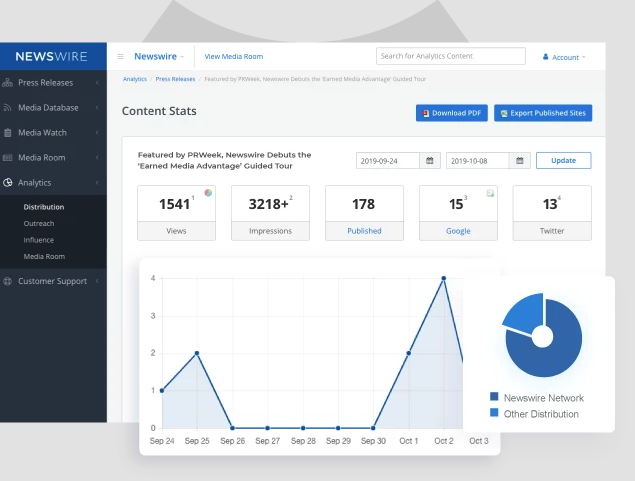Viewport: 635px width, 481px height.
Task: Click the Press Releases sidebar icon
Action: [x=7, y=83]
